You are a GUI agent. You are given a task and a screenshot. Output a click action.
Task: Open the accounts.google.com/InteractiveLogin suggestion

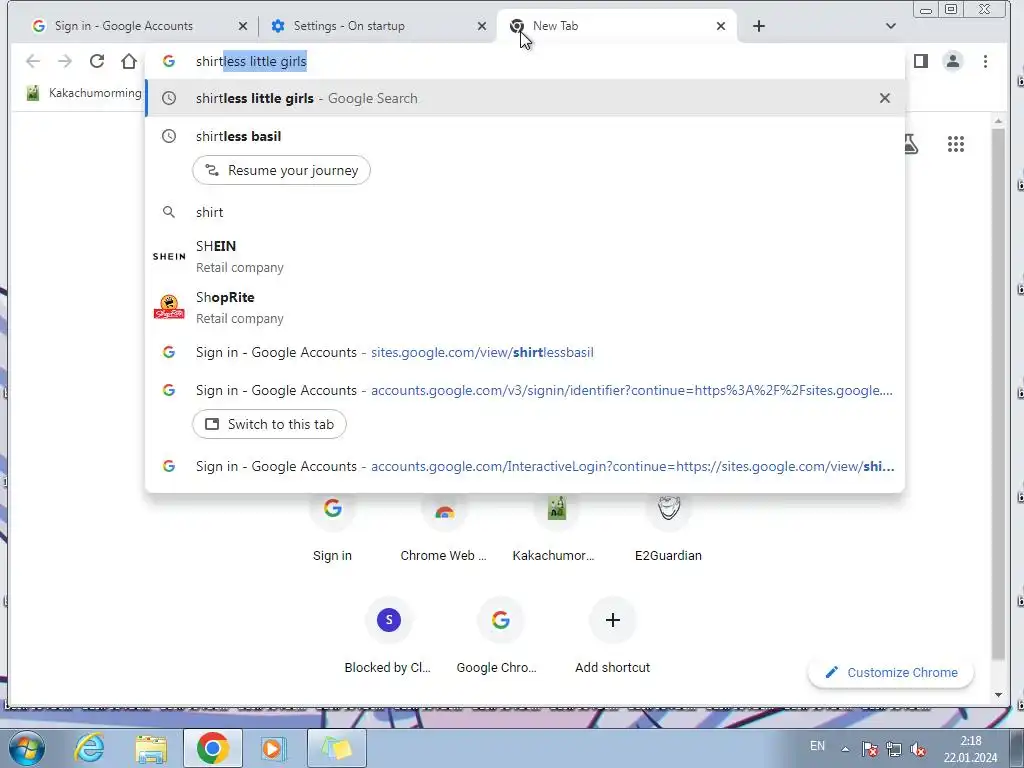pyautogui.click(x=525, y=466)
